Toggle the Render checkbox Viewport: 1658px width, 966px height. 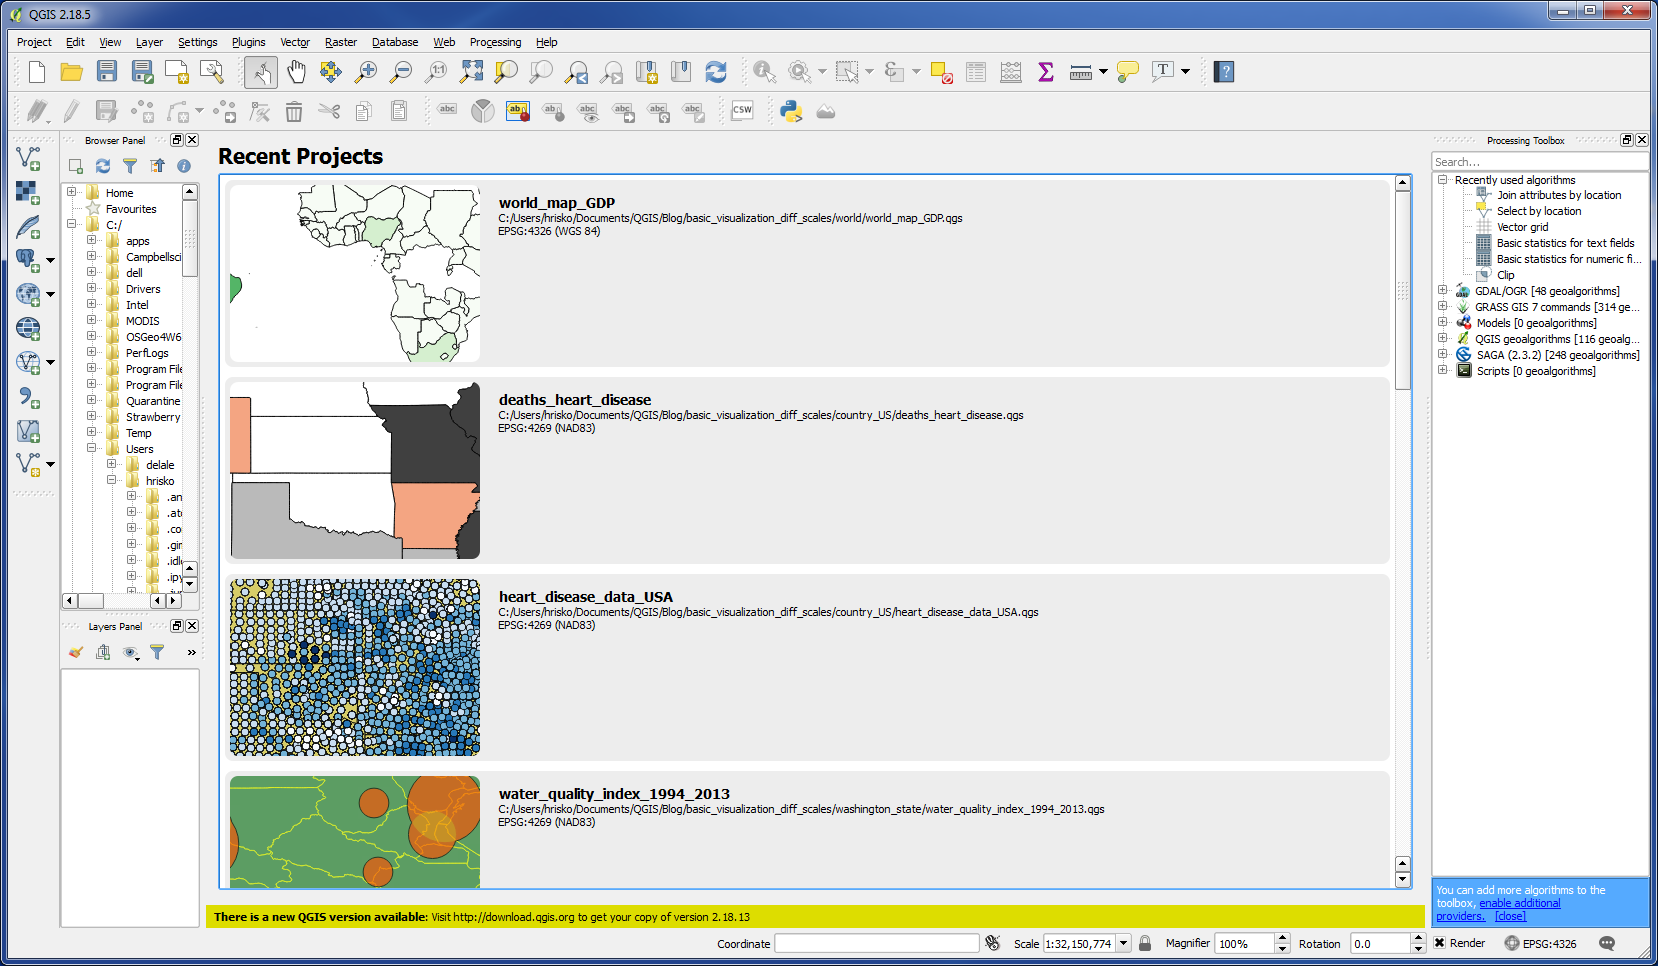(x=1440, y=943)
